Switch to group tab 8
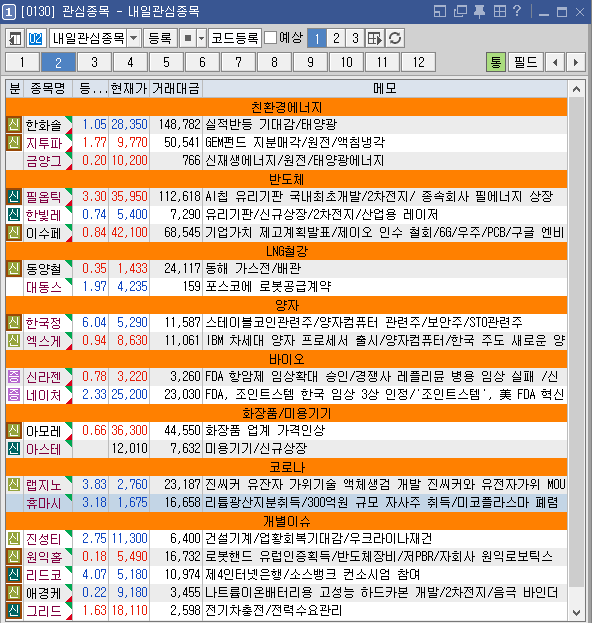This screenshot has width=592, height=623. tap(275, 62)
